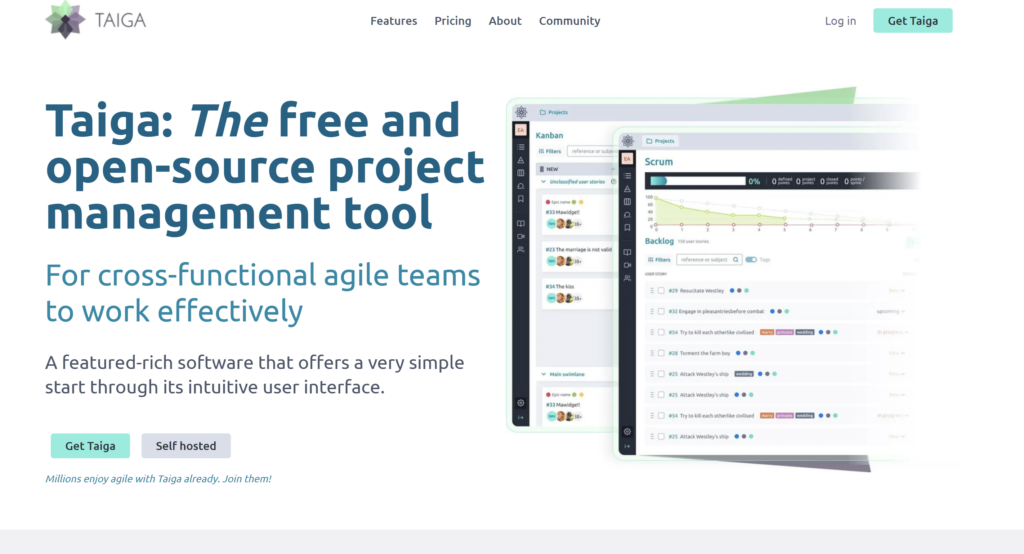
Task: Click the EA avatar in the Scrum sidebar
Action: click(x=627, y=159)
